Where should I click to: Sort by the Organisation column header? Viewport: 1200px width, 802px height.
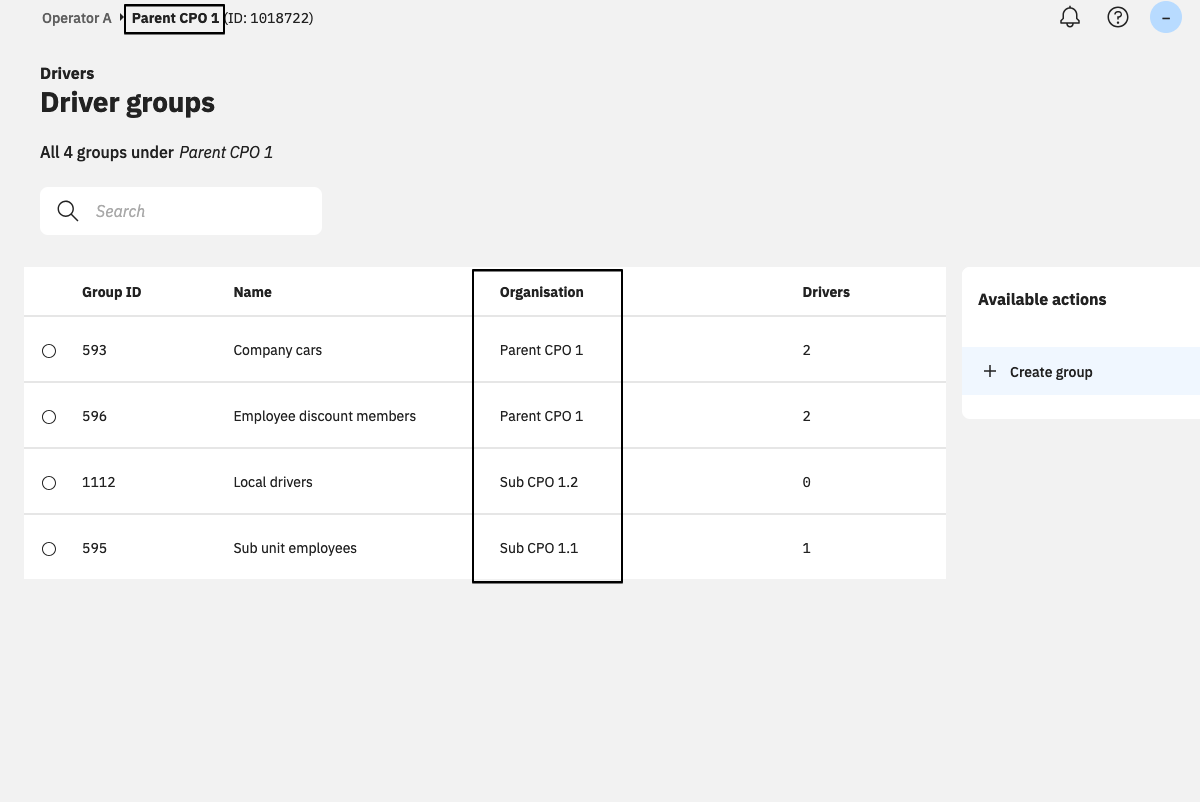pos(542,292)
